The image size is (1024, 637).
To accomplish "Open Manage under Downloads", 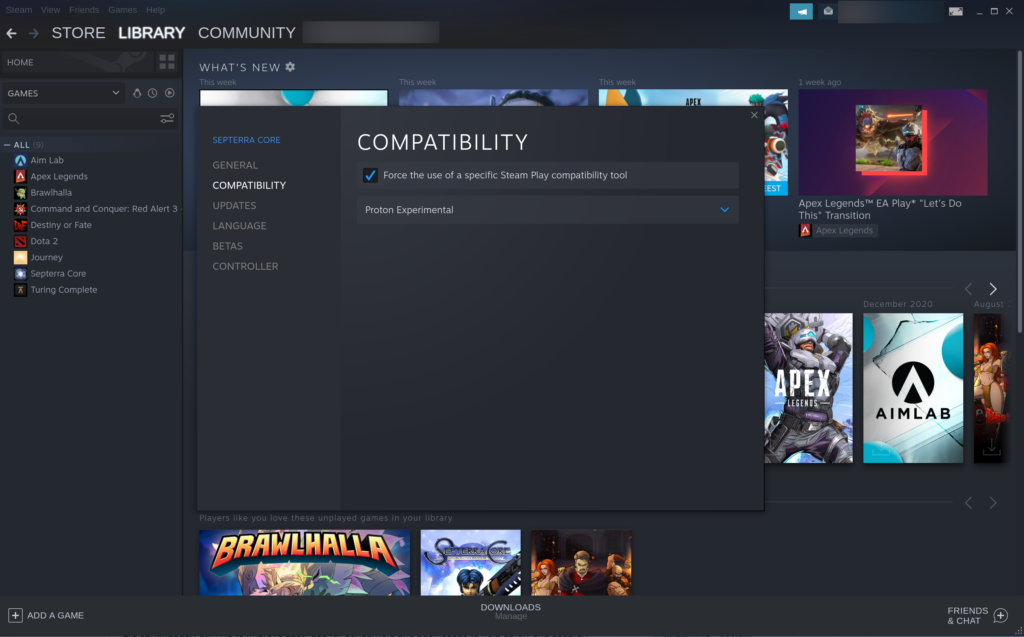I will 511,617.
